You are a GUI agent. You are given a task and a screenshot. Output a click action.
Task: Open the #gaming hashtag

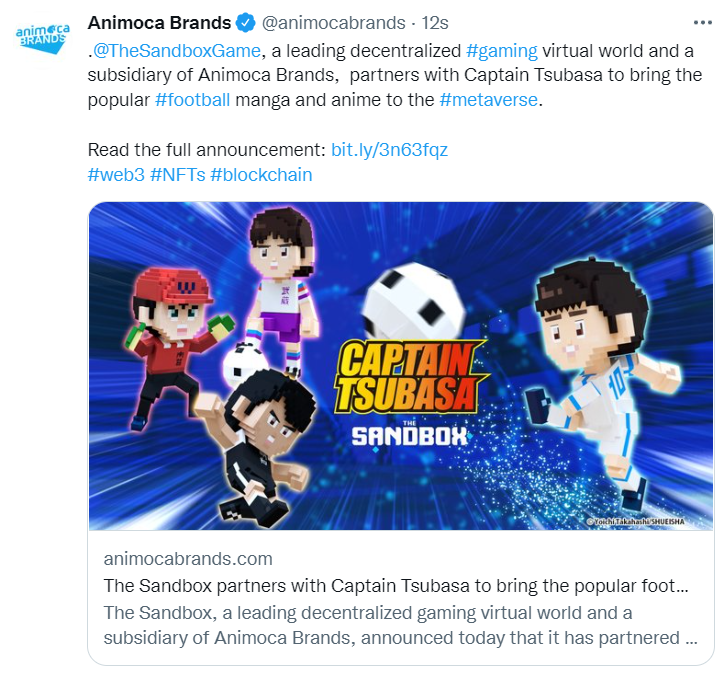(x=502, y=51)
